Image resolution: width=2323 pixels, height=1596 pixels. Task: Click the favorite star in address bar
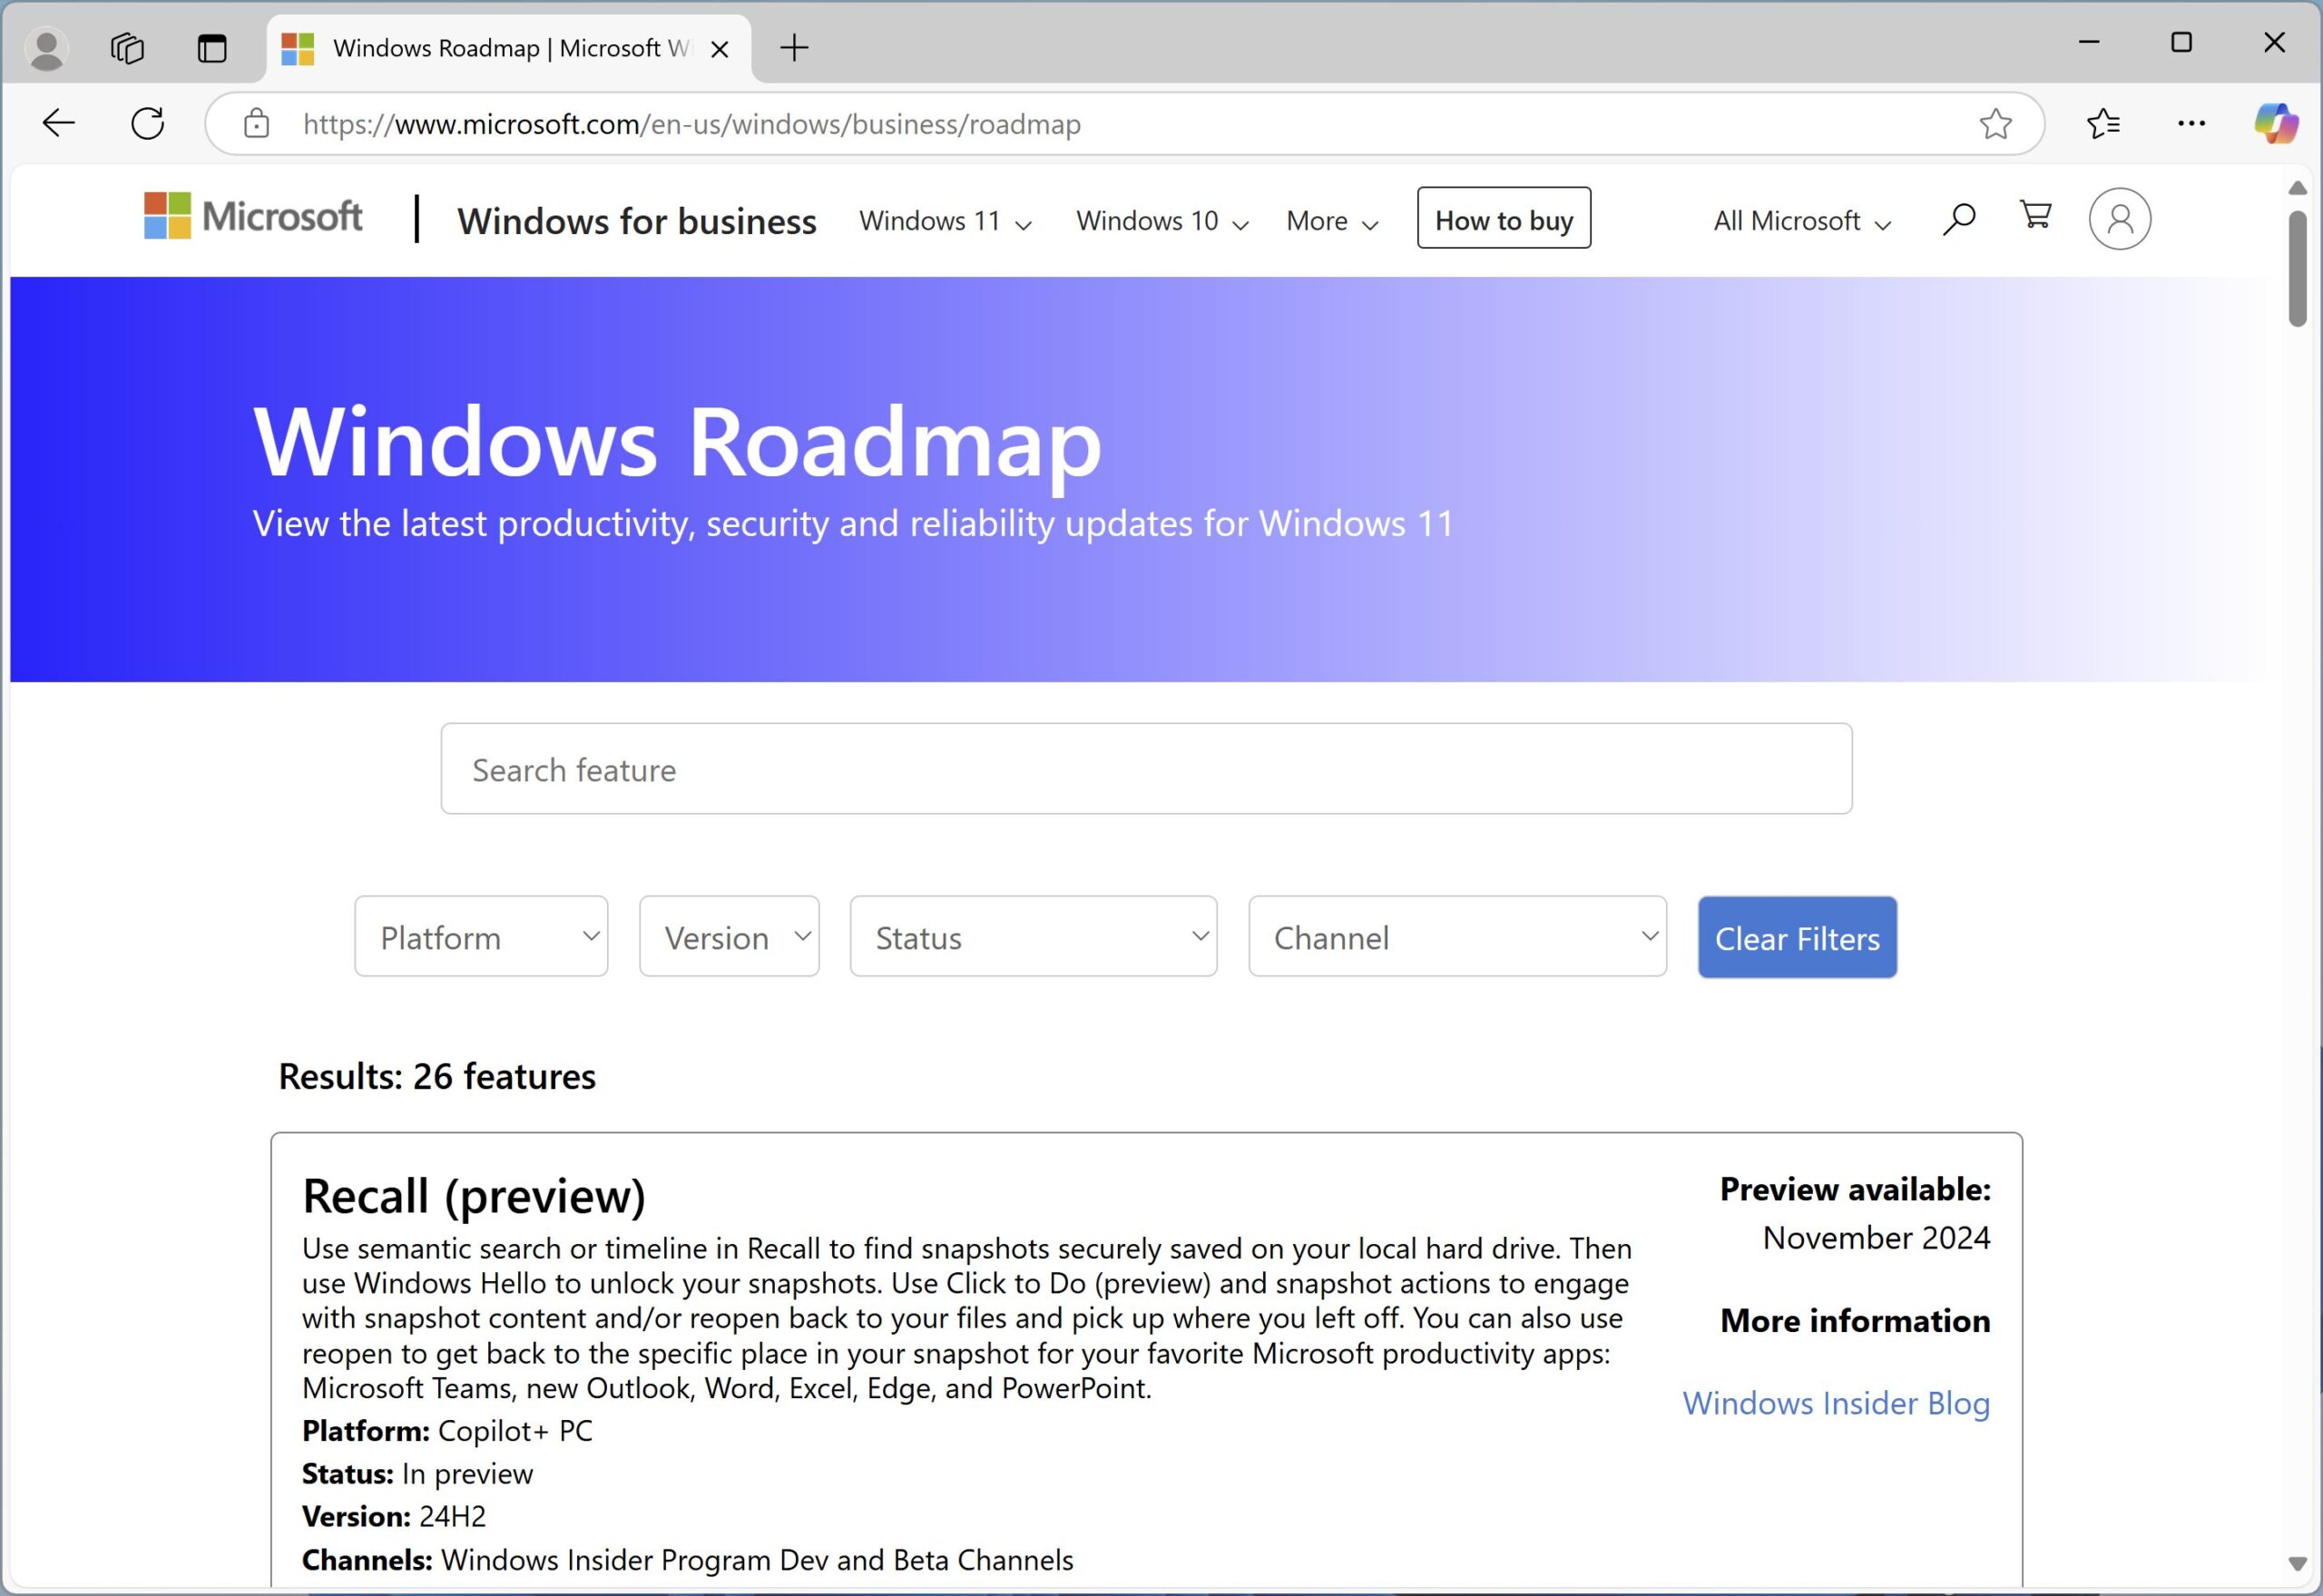point(1995,124)
